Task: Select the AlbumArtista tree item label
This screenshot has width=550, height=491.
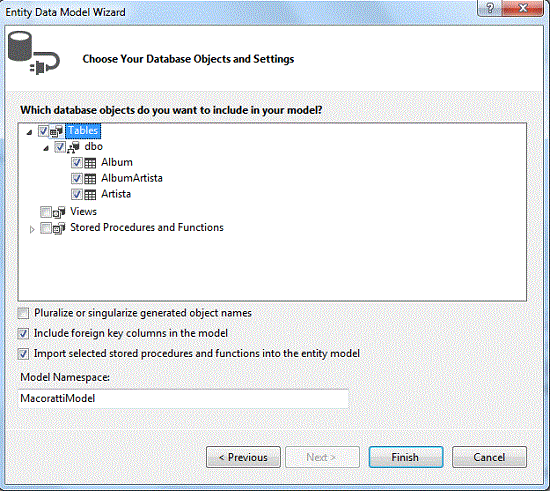Action: [x=132, y=178]
